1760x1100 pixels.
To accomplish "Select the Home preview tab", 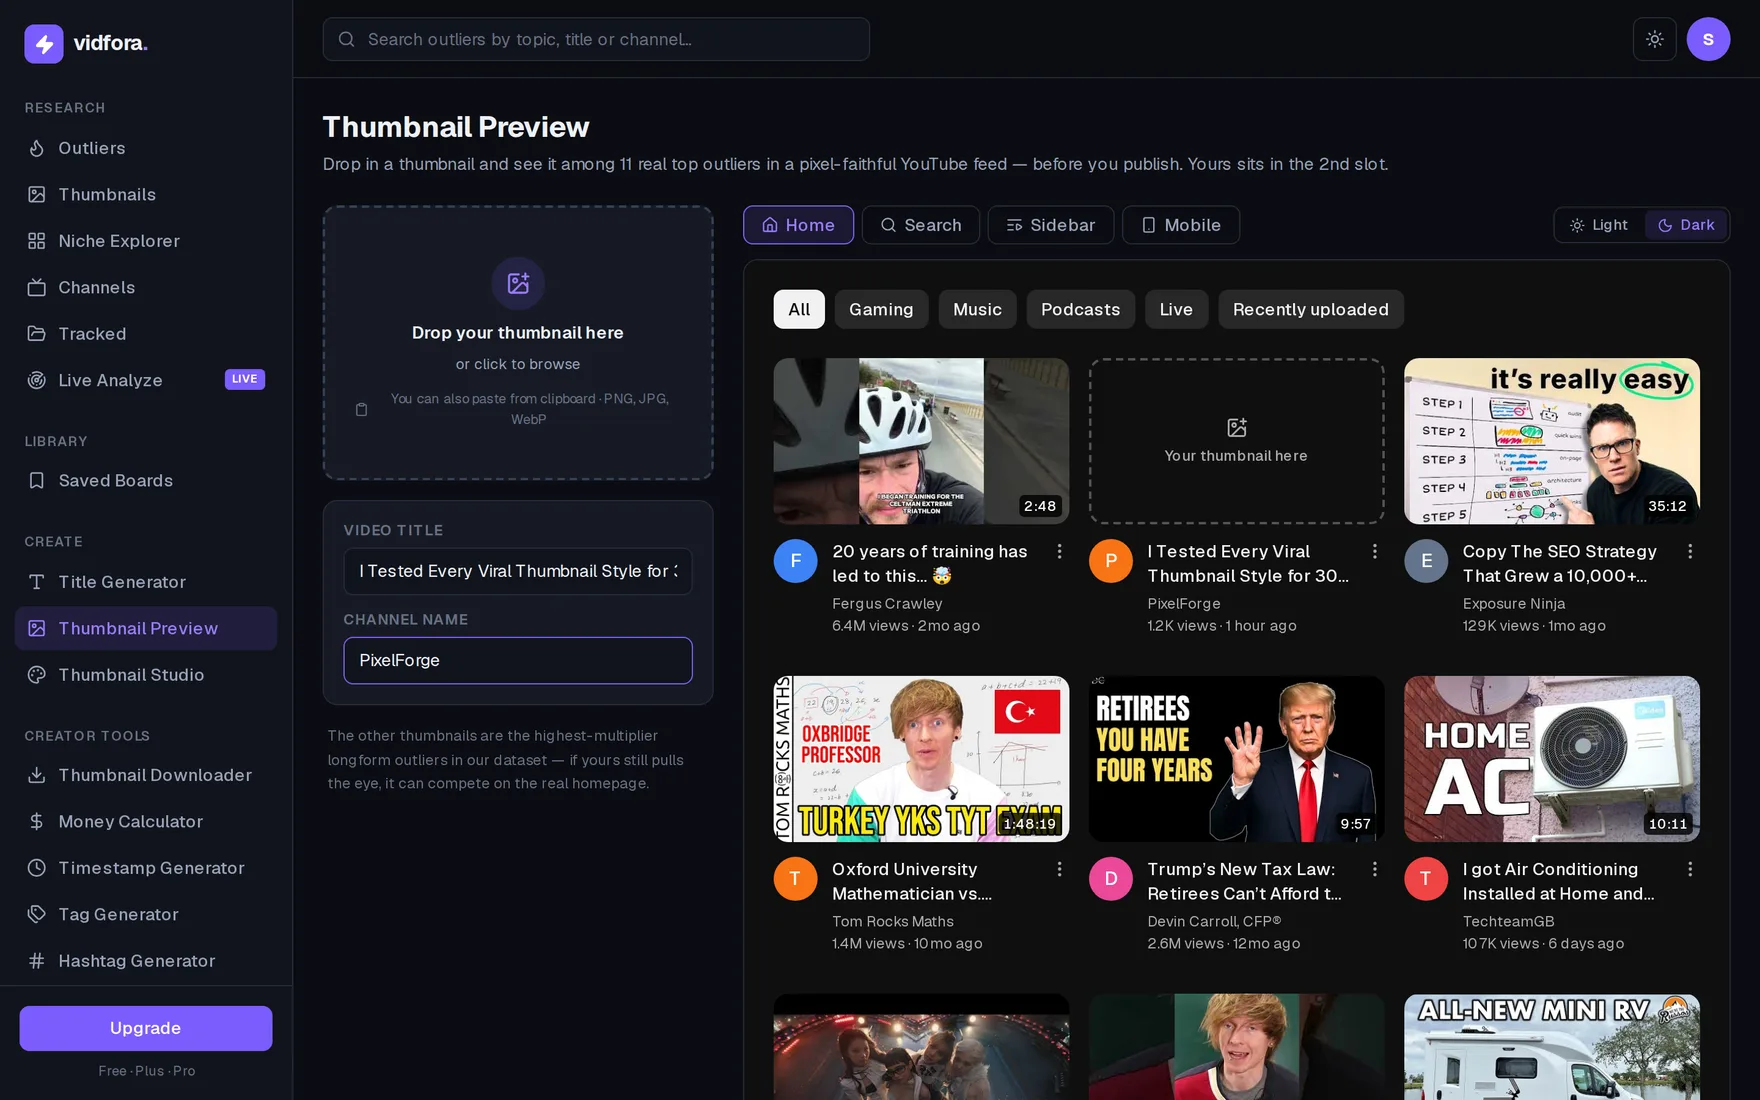I will [x=798, y=225].
